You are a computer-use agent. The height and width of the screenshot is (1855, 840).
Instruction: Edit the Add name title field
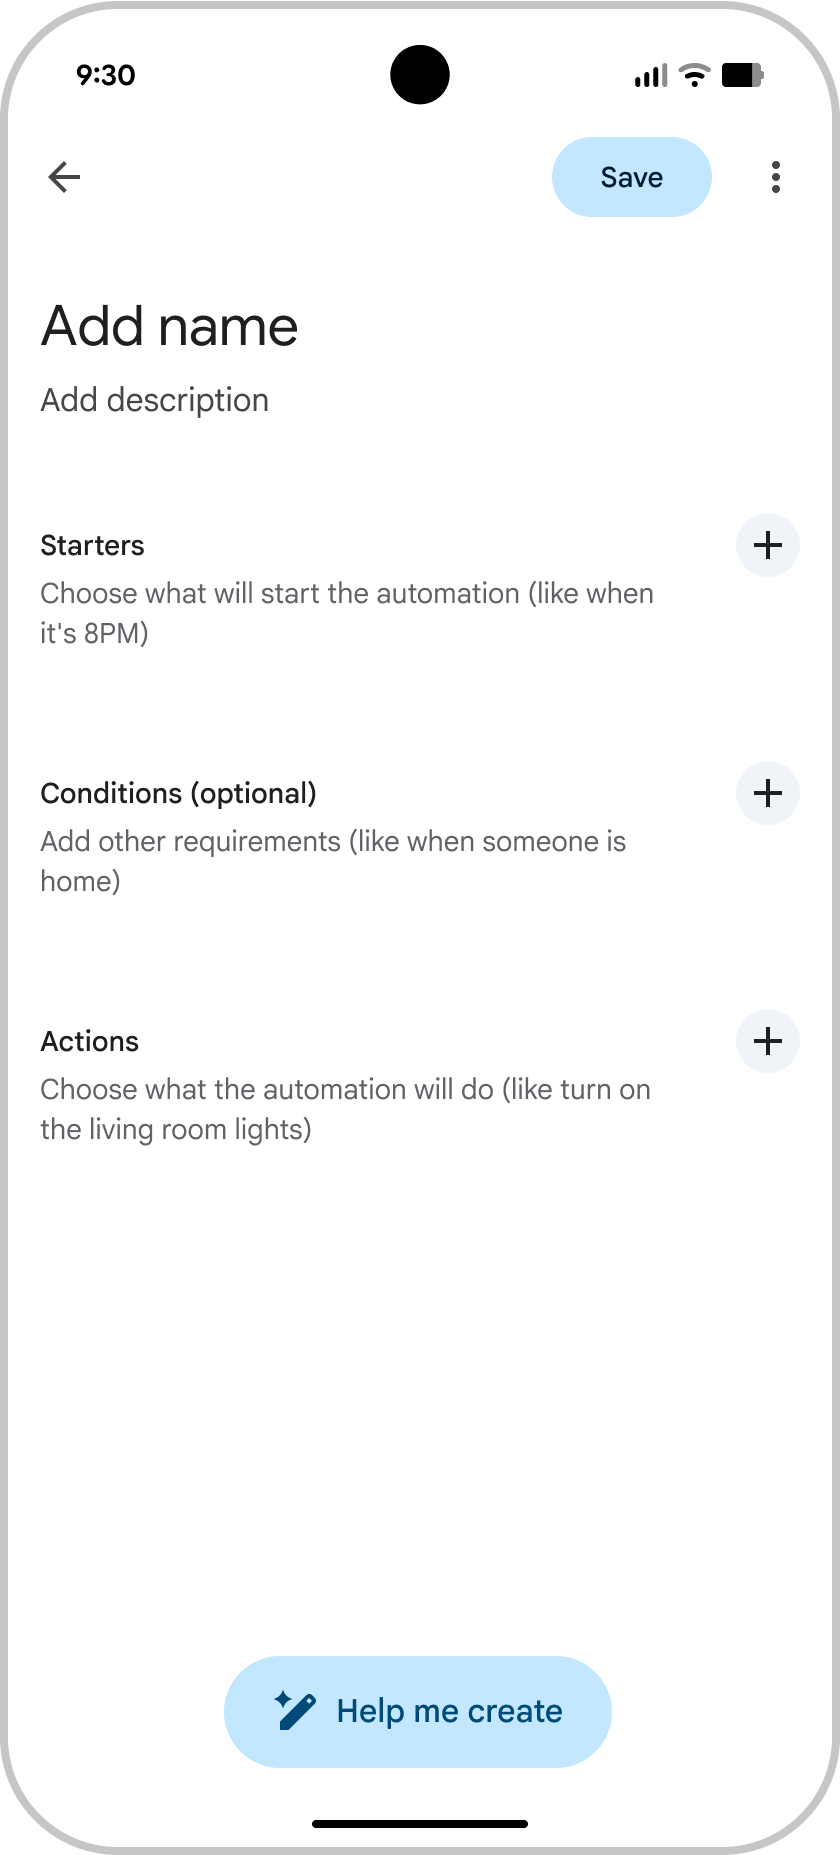(170, 326)
